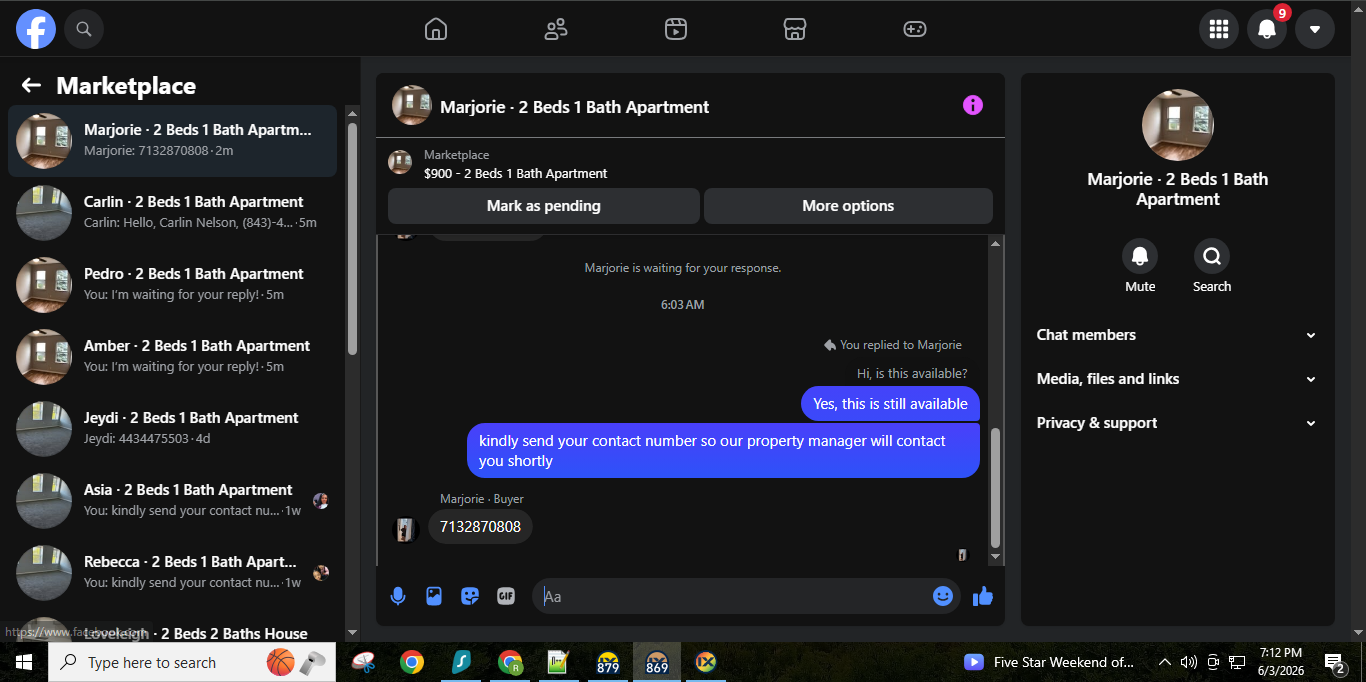Click the 'Hi, is this available?' quoted reply
1366x682 pixels.
tap(912, 374)
